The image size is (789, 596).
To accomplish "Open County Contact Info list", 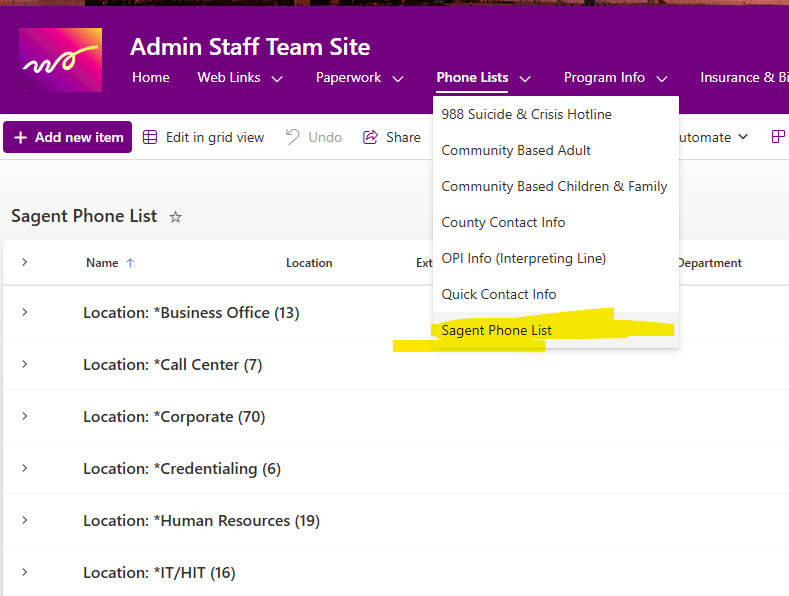I will [503, 222].
